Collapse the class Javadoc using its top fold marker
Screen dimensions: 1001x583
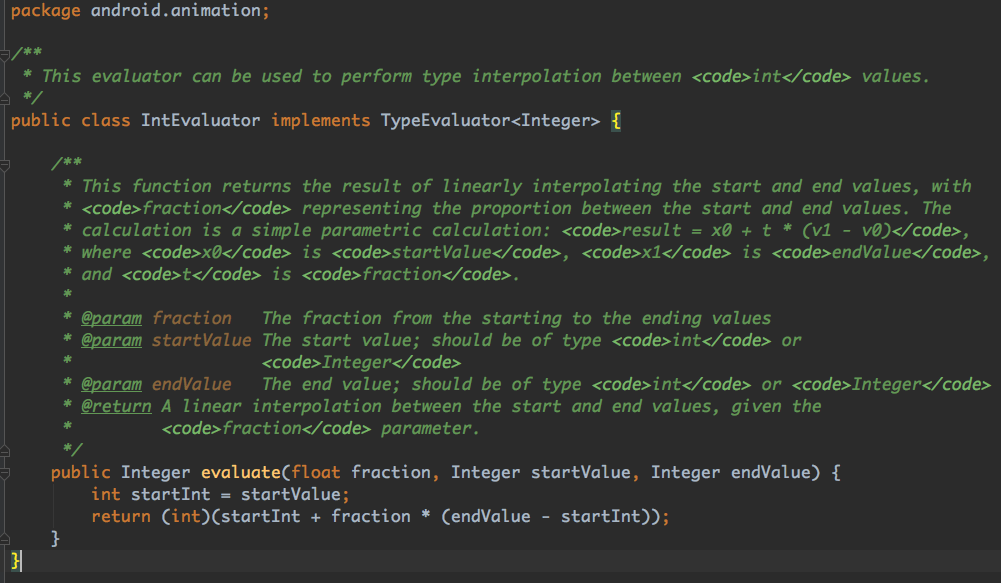(x=5, y=53)
